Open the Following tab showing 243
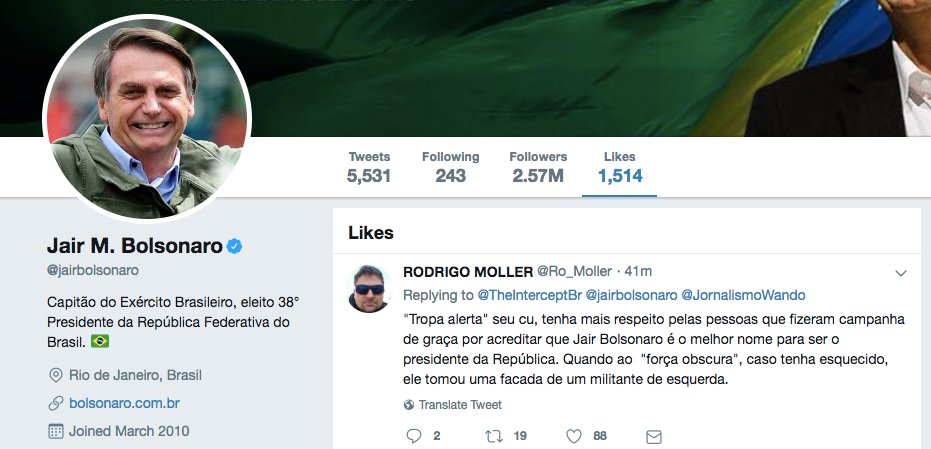 point(451,167)
